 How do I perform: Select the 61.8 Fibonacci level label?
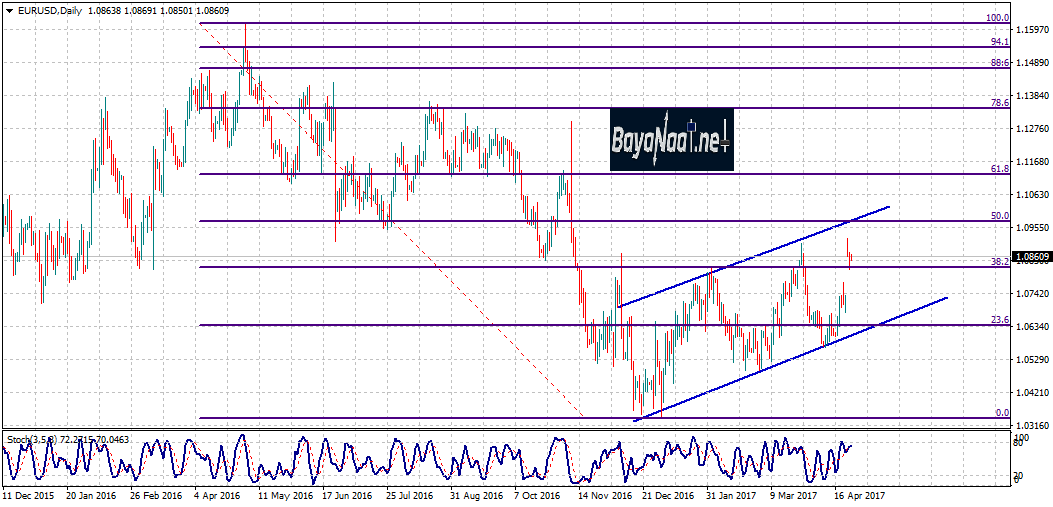coord(999,169)
